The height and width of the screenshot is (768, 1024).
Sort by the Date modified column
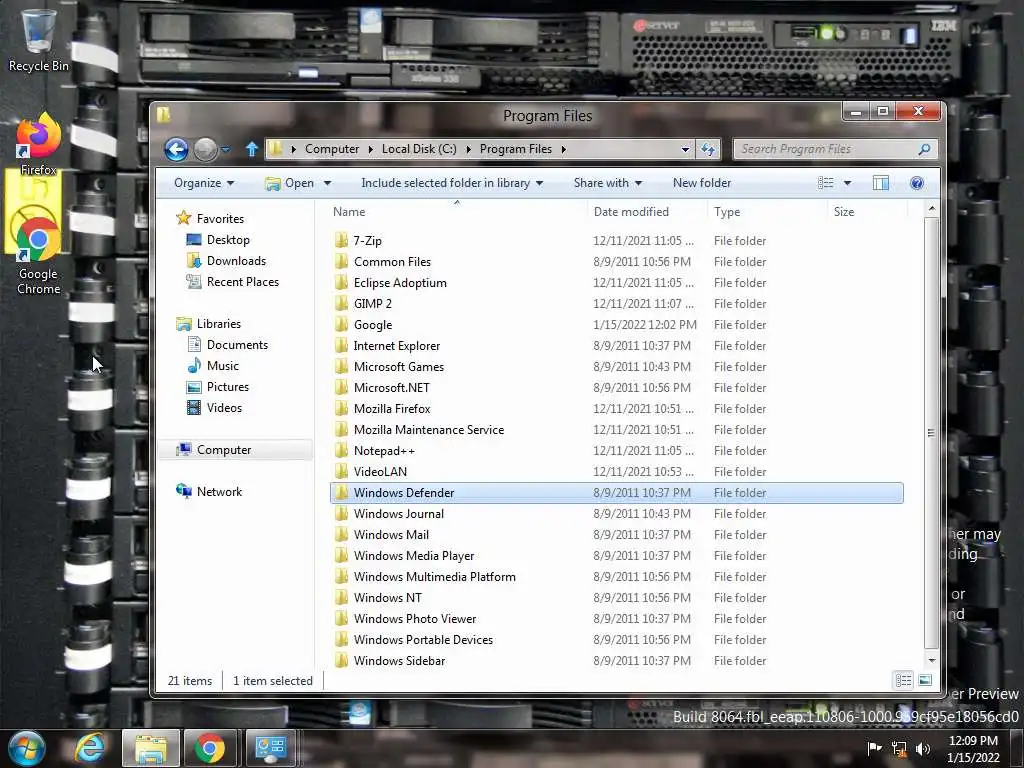647,212
